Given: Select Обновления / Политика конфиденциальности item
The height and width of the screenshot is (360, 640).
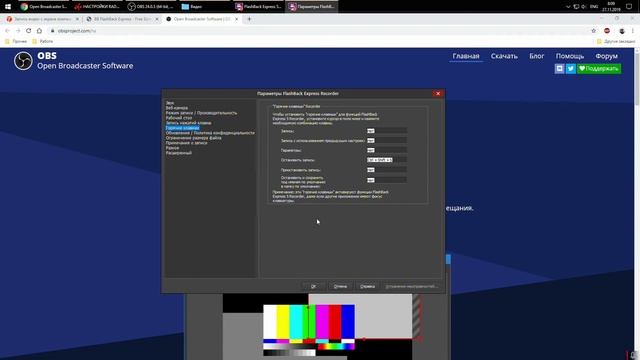Looking at the screenshot, I should click(210, 133).
